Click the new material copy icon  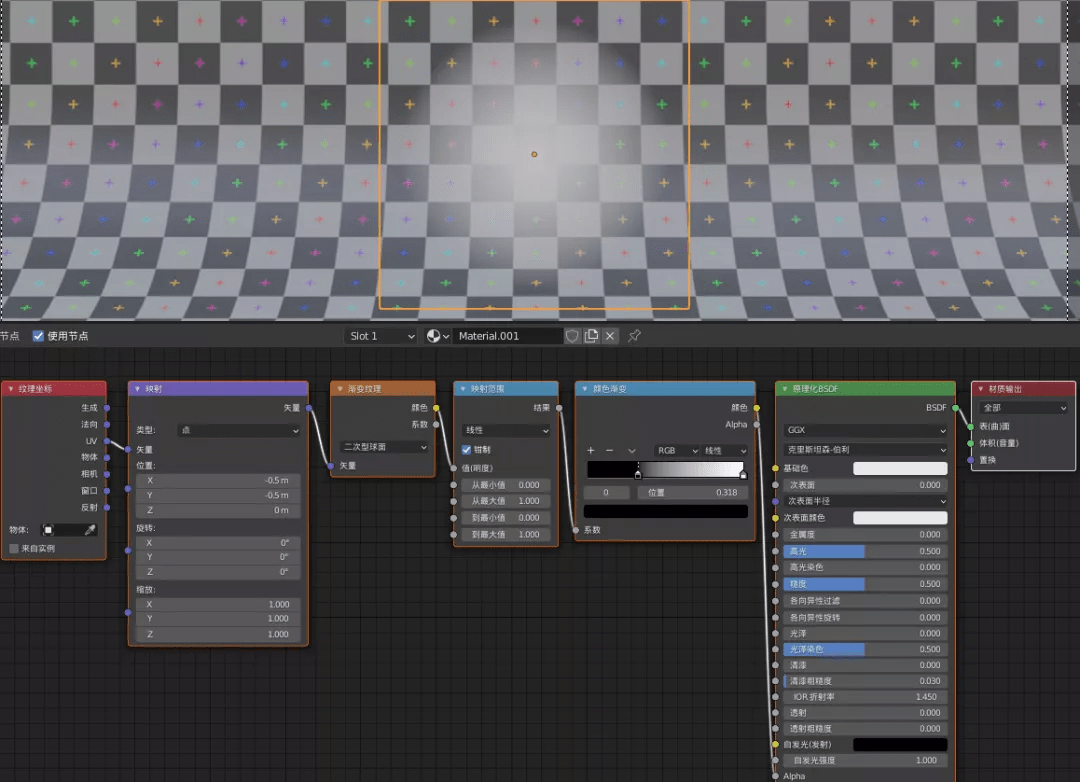point(591,336)
